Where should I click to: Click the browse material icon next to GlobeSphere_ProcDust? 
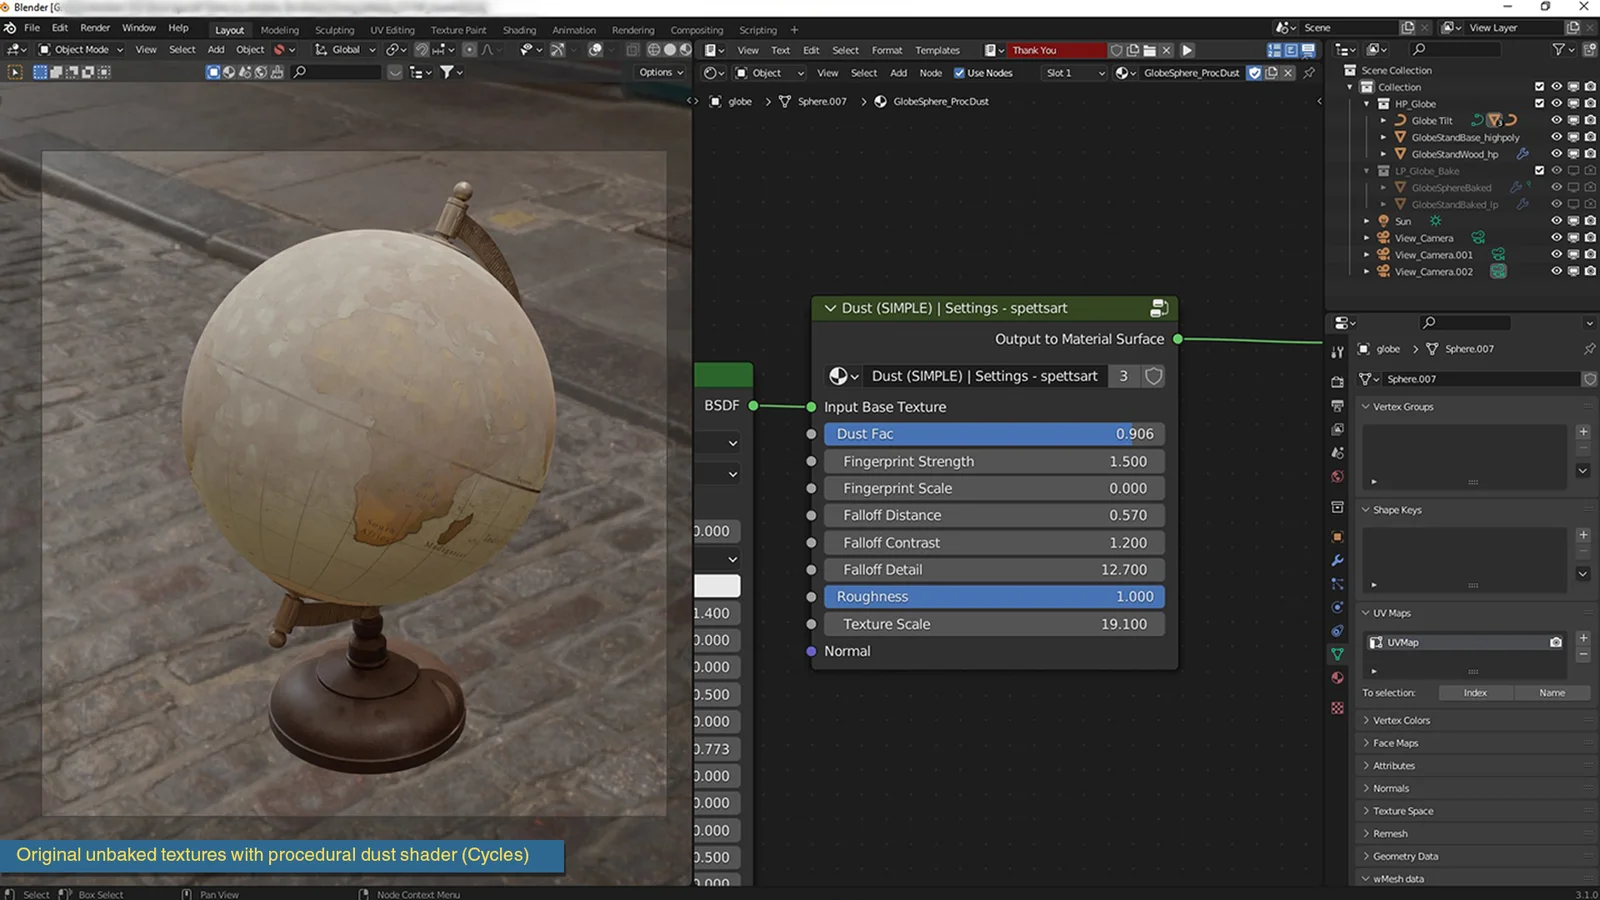(x=1123, y=72)
